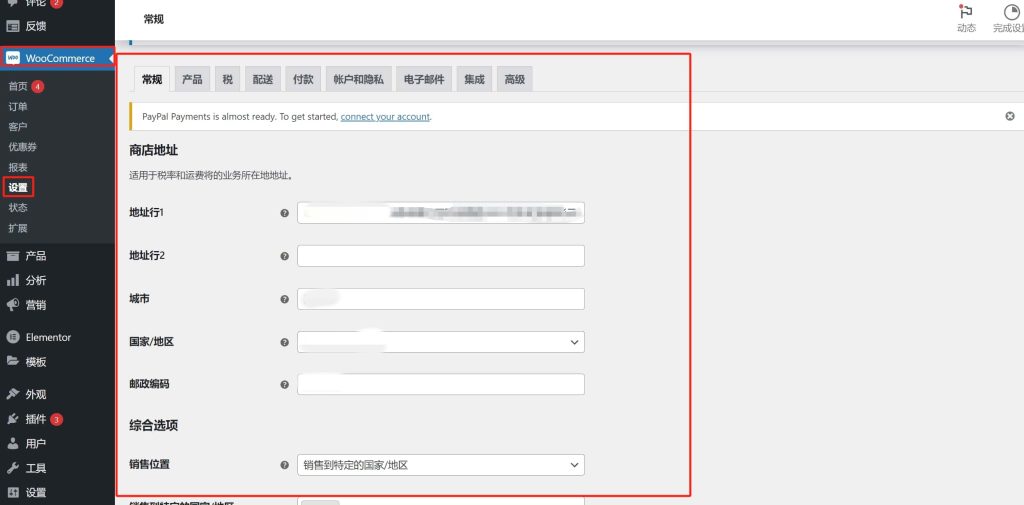Viewport: 1024px width, 505px height.
Task: Click the 评论 comments bubble icon
Action: tap(12, 3)
